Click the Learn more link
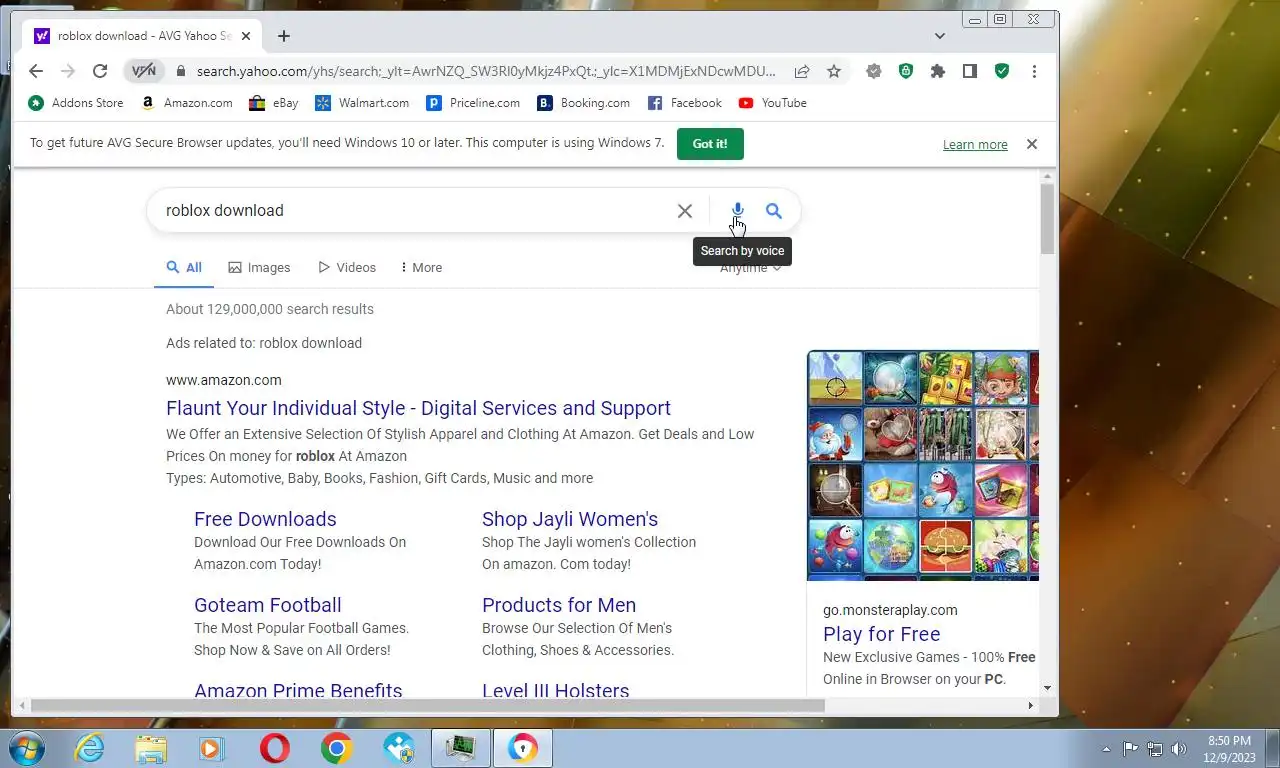The width and height of the screenshot is (1280, 768). [x=975, y=144]
